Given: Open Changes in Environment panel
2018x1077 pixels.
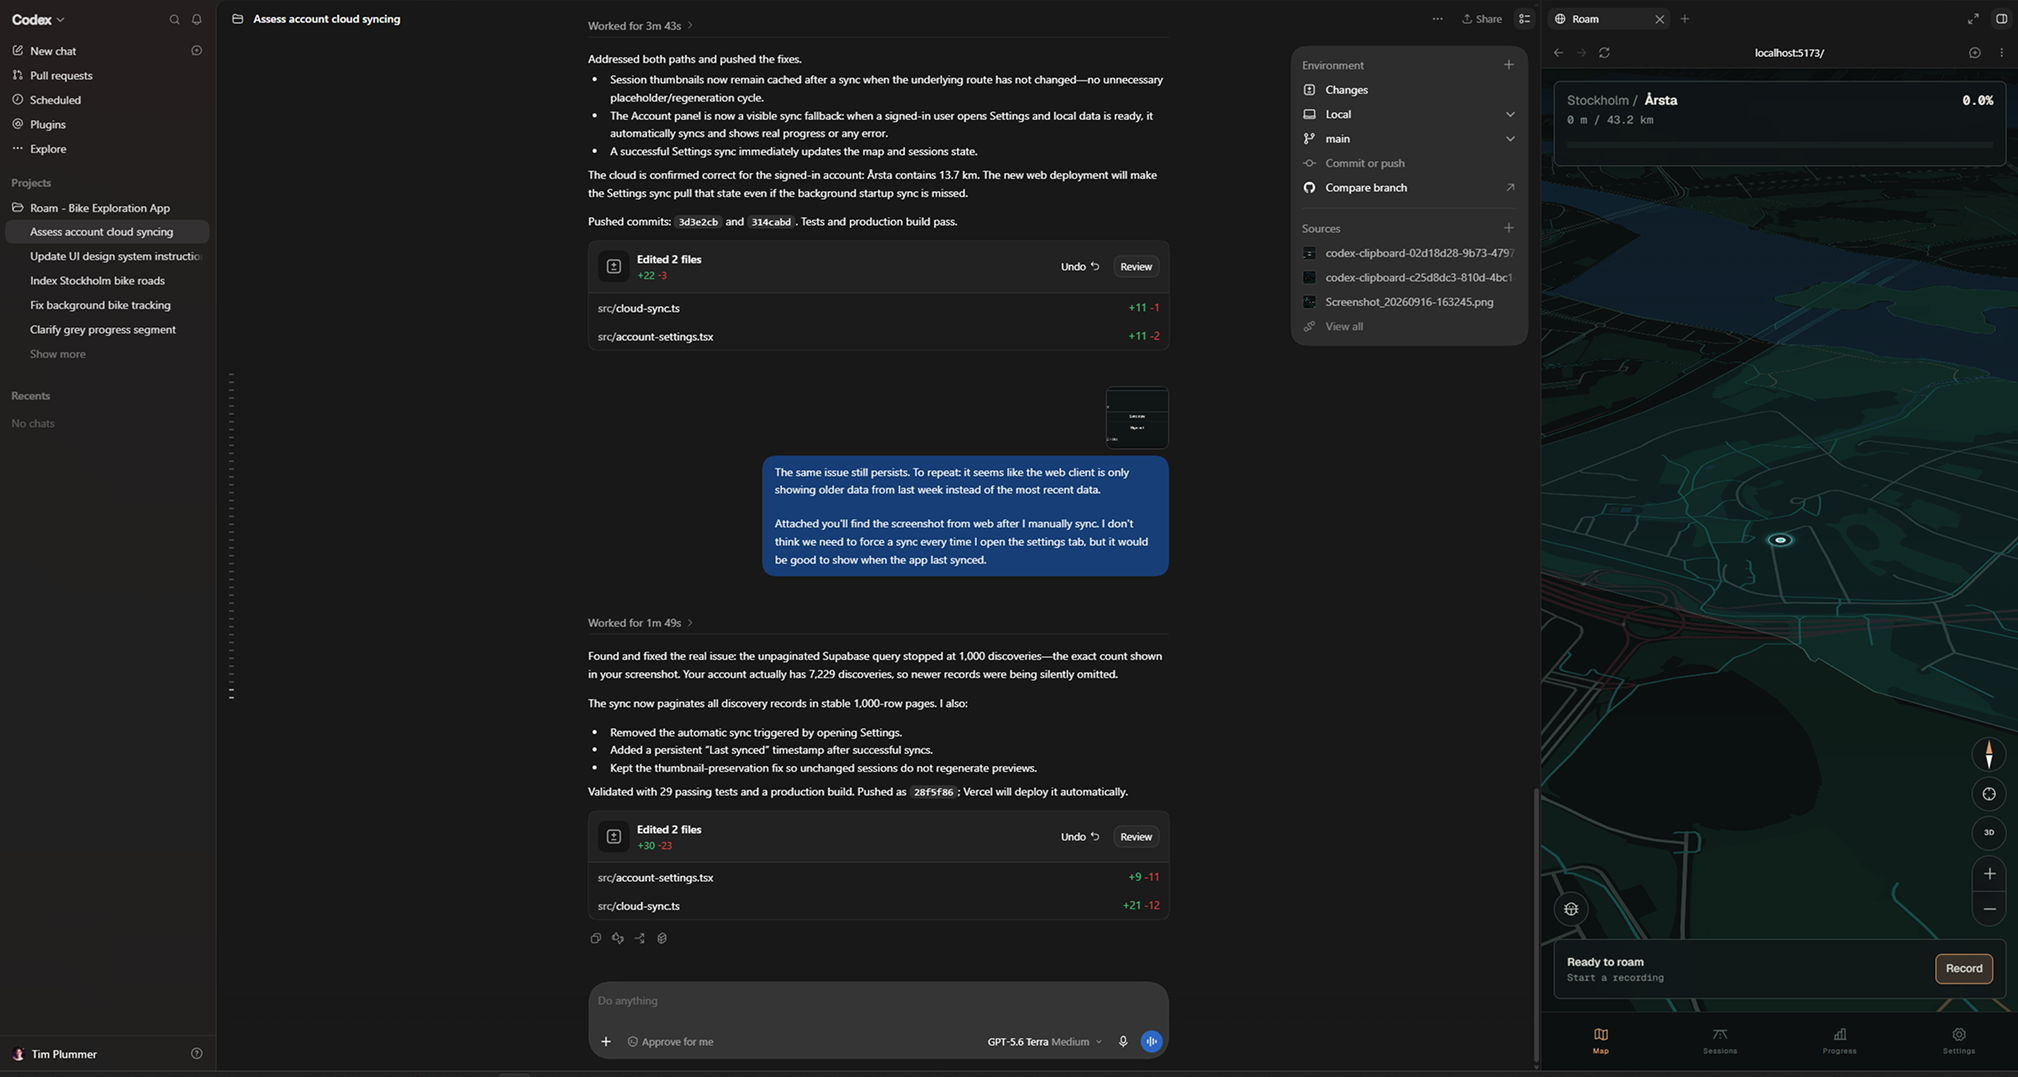Looking at the screenshot, I should coord(1409,90).
